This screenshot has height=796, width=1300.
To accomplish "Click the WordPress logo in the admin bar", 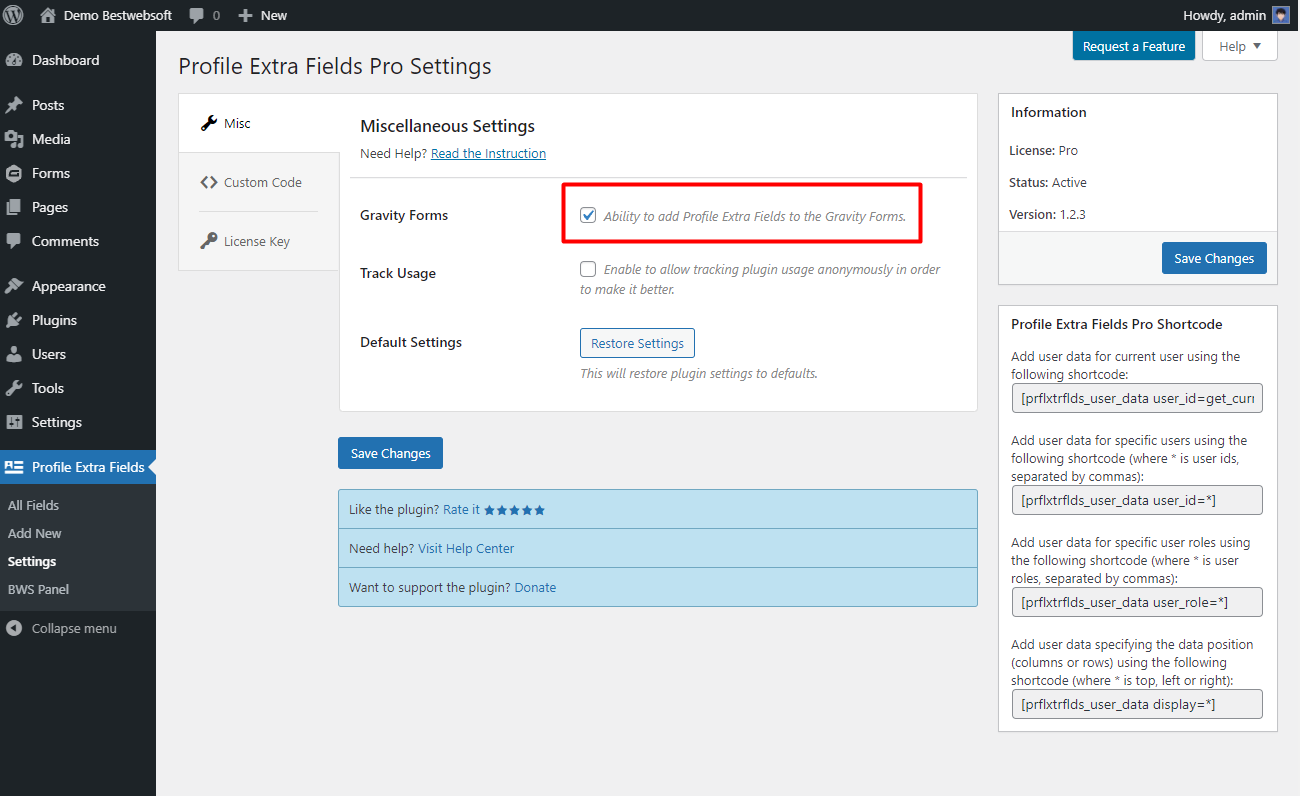I will (13, 15).
